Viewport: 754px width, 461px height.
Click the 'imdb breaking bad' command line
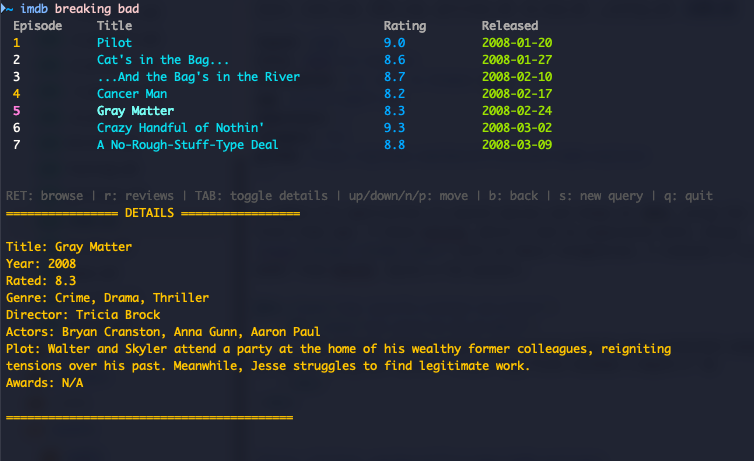pos(79,9)
